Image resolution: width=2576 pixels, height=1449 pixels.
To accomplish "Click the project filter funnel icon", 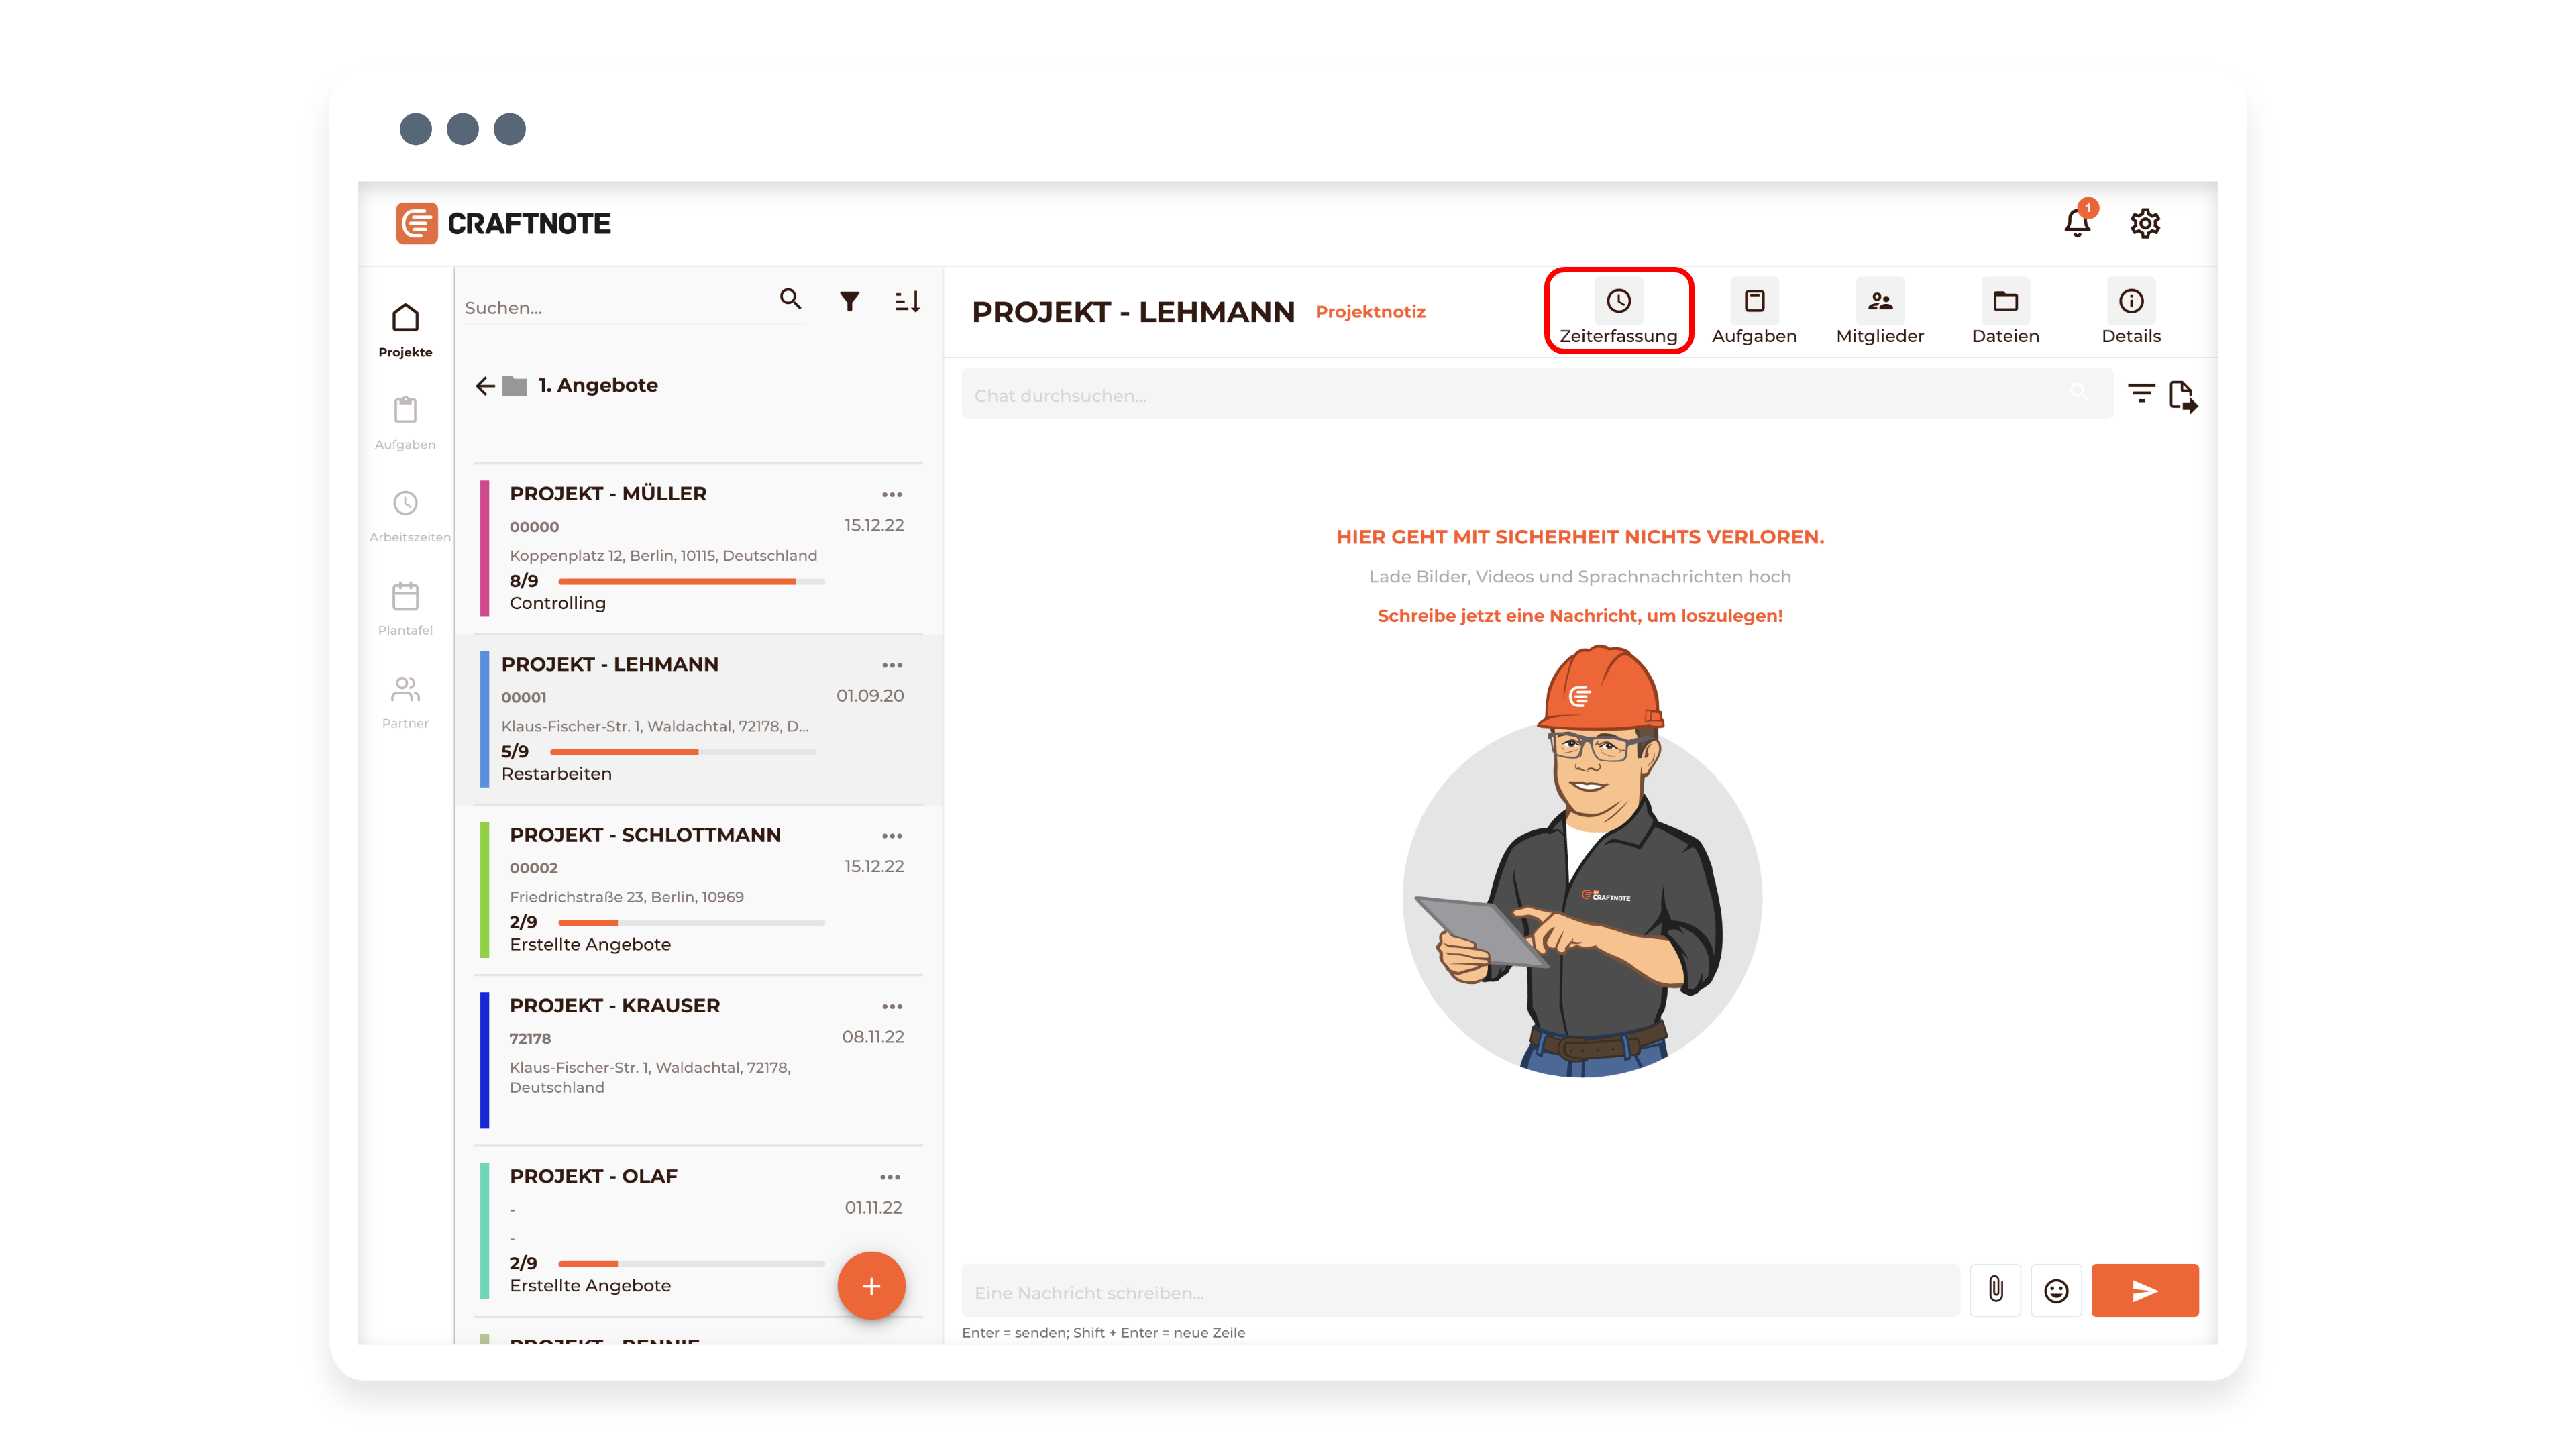I will pos(849,301).
